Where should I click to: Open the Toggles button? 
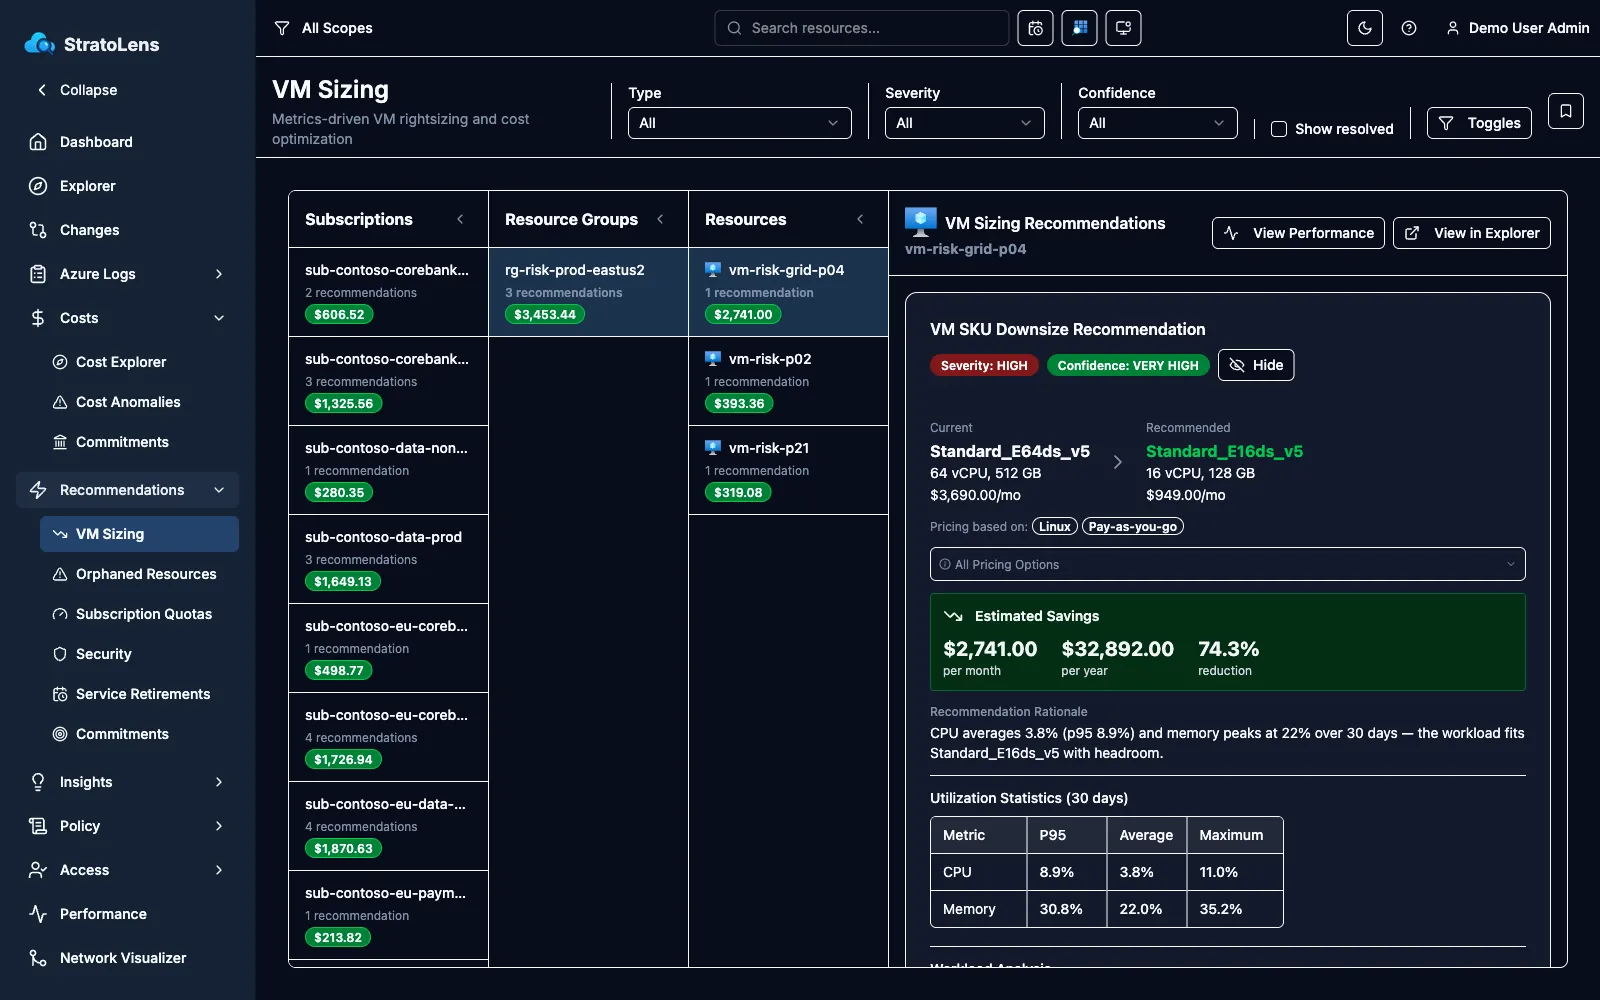click(x=1479, y=123)
